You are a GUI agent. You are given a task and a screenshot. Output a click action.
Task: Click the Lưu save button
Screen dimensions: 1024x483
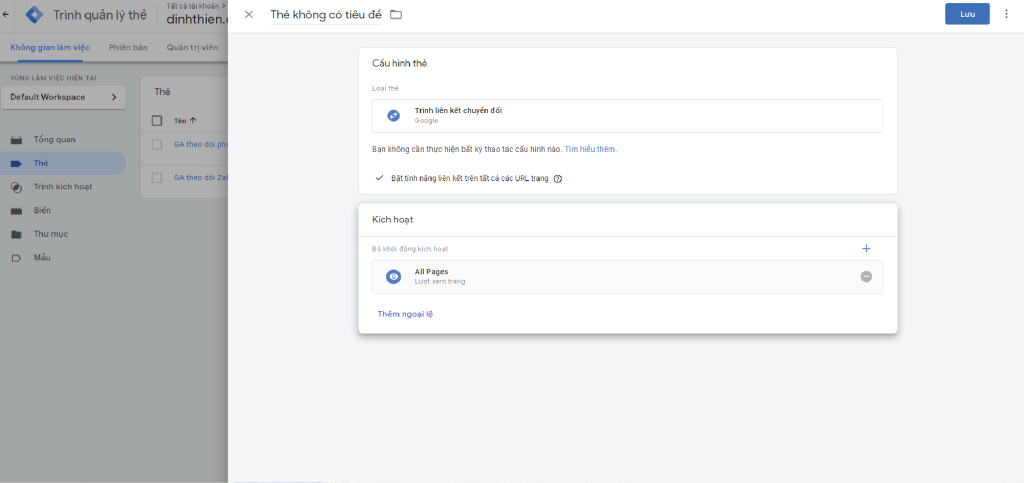pyautogui.click(x=966, y=14)
